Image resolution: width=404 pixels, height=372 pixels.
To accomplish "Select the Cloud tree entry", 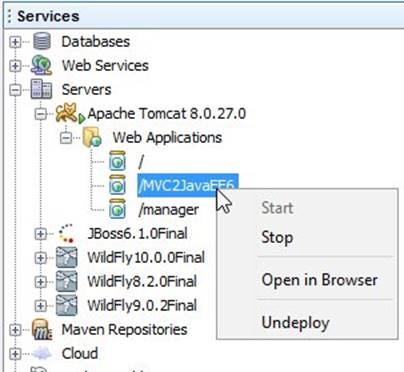I will tap(80, 353).
